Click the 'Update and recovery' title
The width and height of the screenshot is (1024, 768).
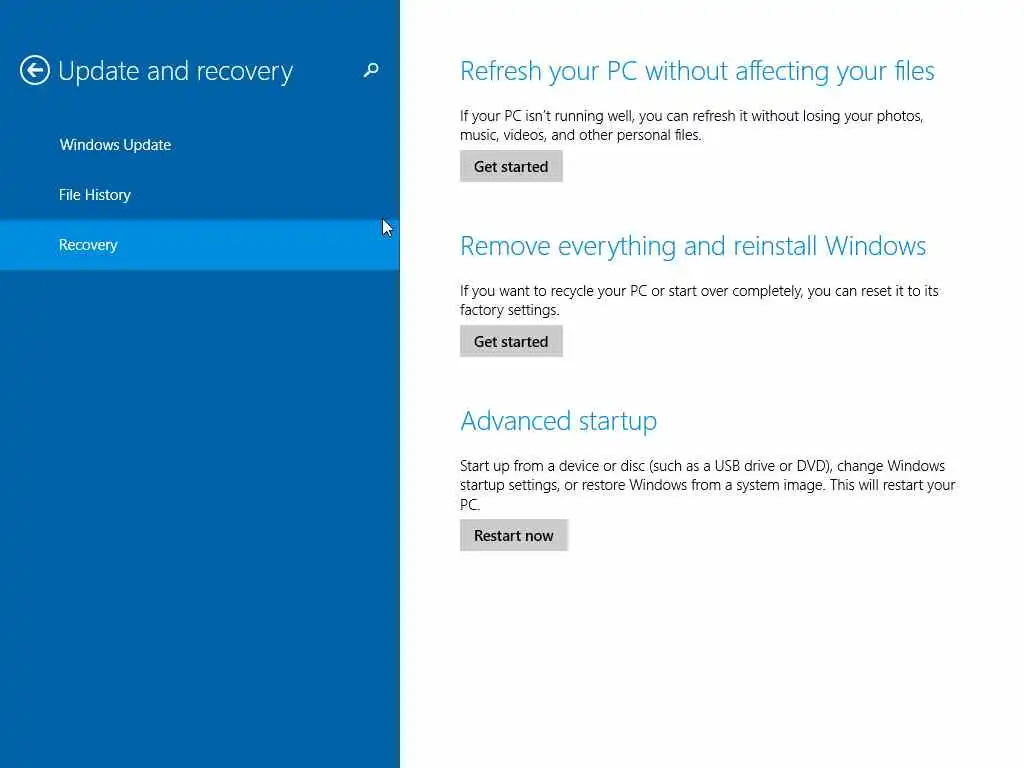[x=175, y=71]
